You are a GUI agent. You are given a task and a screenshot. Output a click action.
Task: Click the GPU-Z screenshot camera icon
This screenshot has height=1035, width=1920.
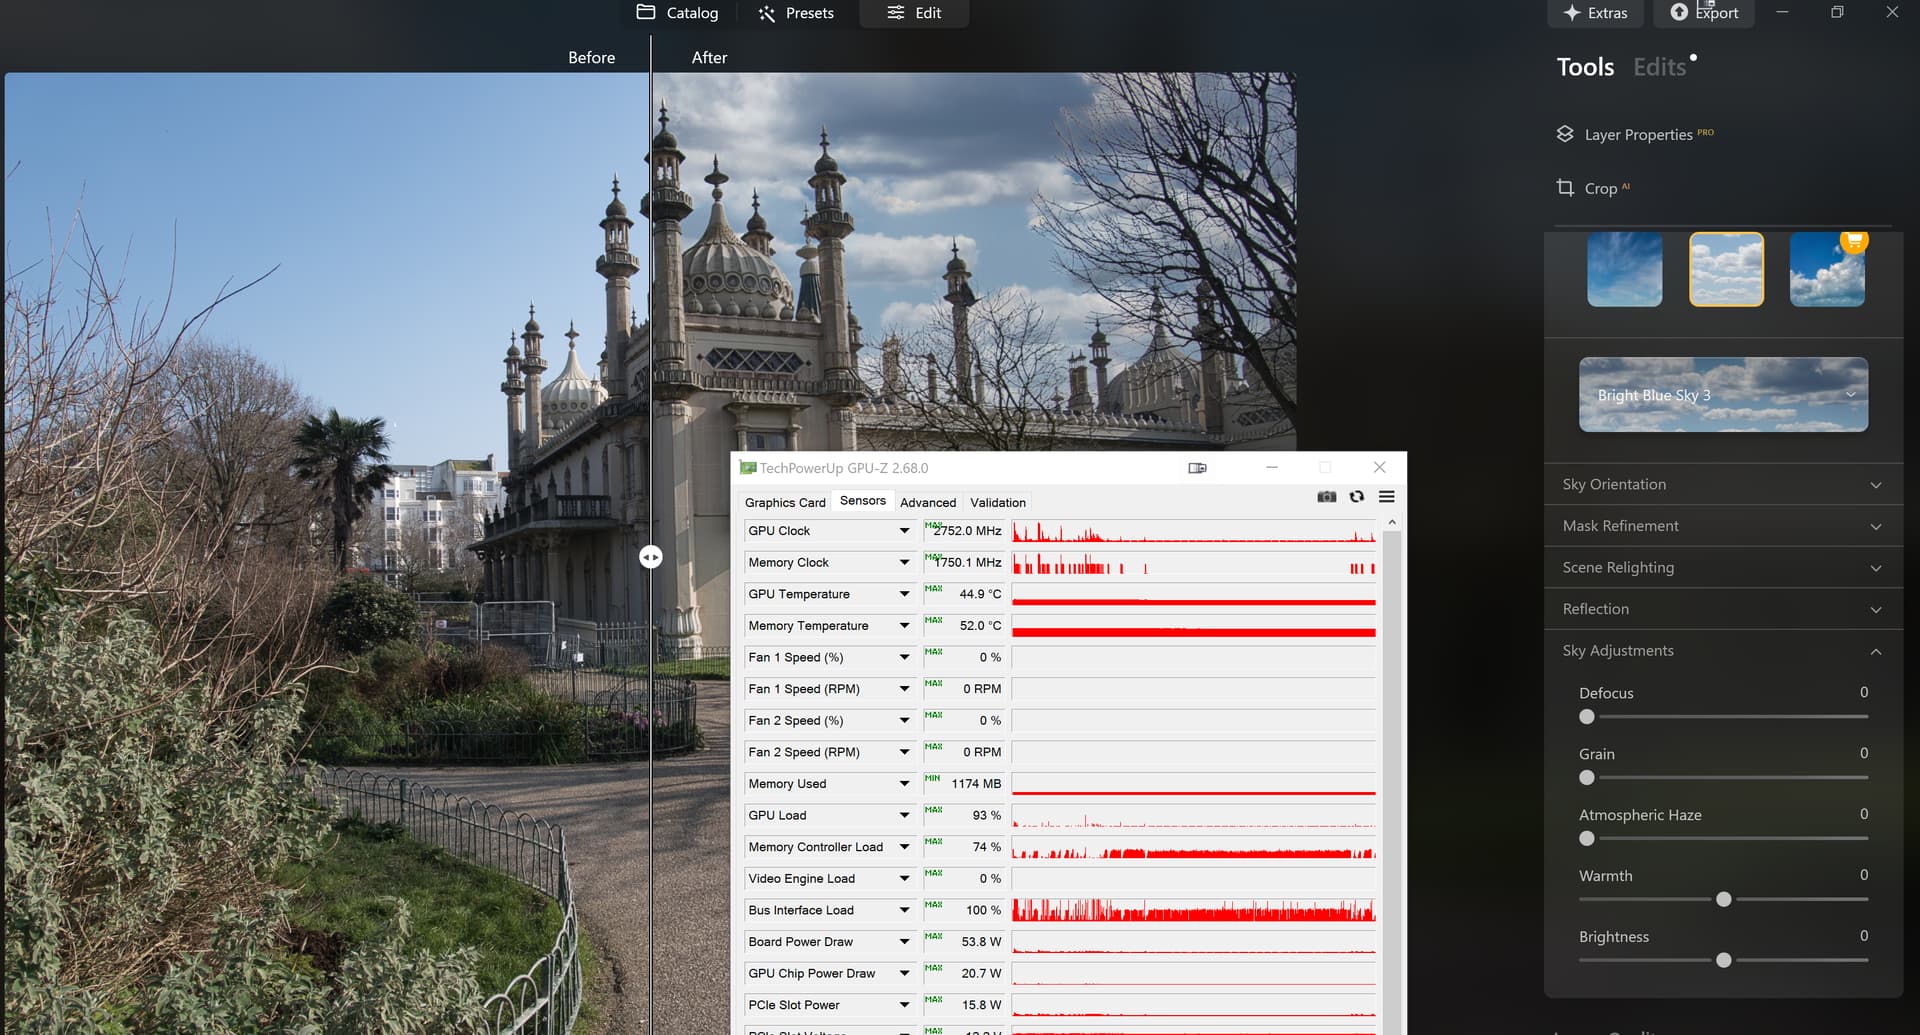[1326, 497]
